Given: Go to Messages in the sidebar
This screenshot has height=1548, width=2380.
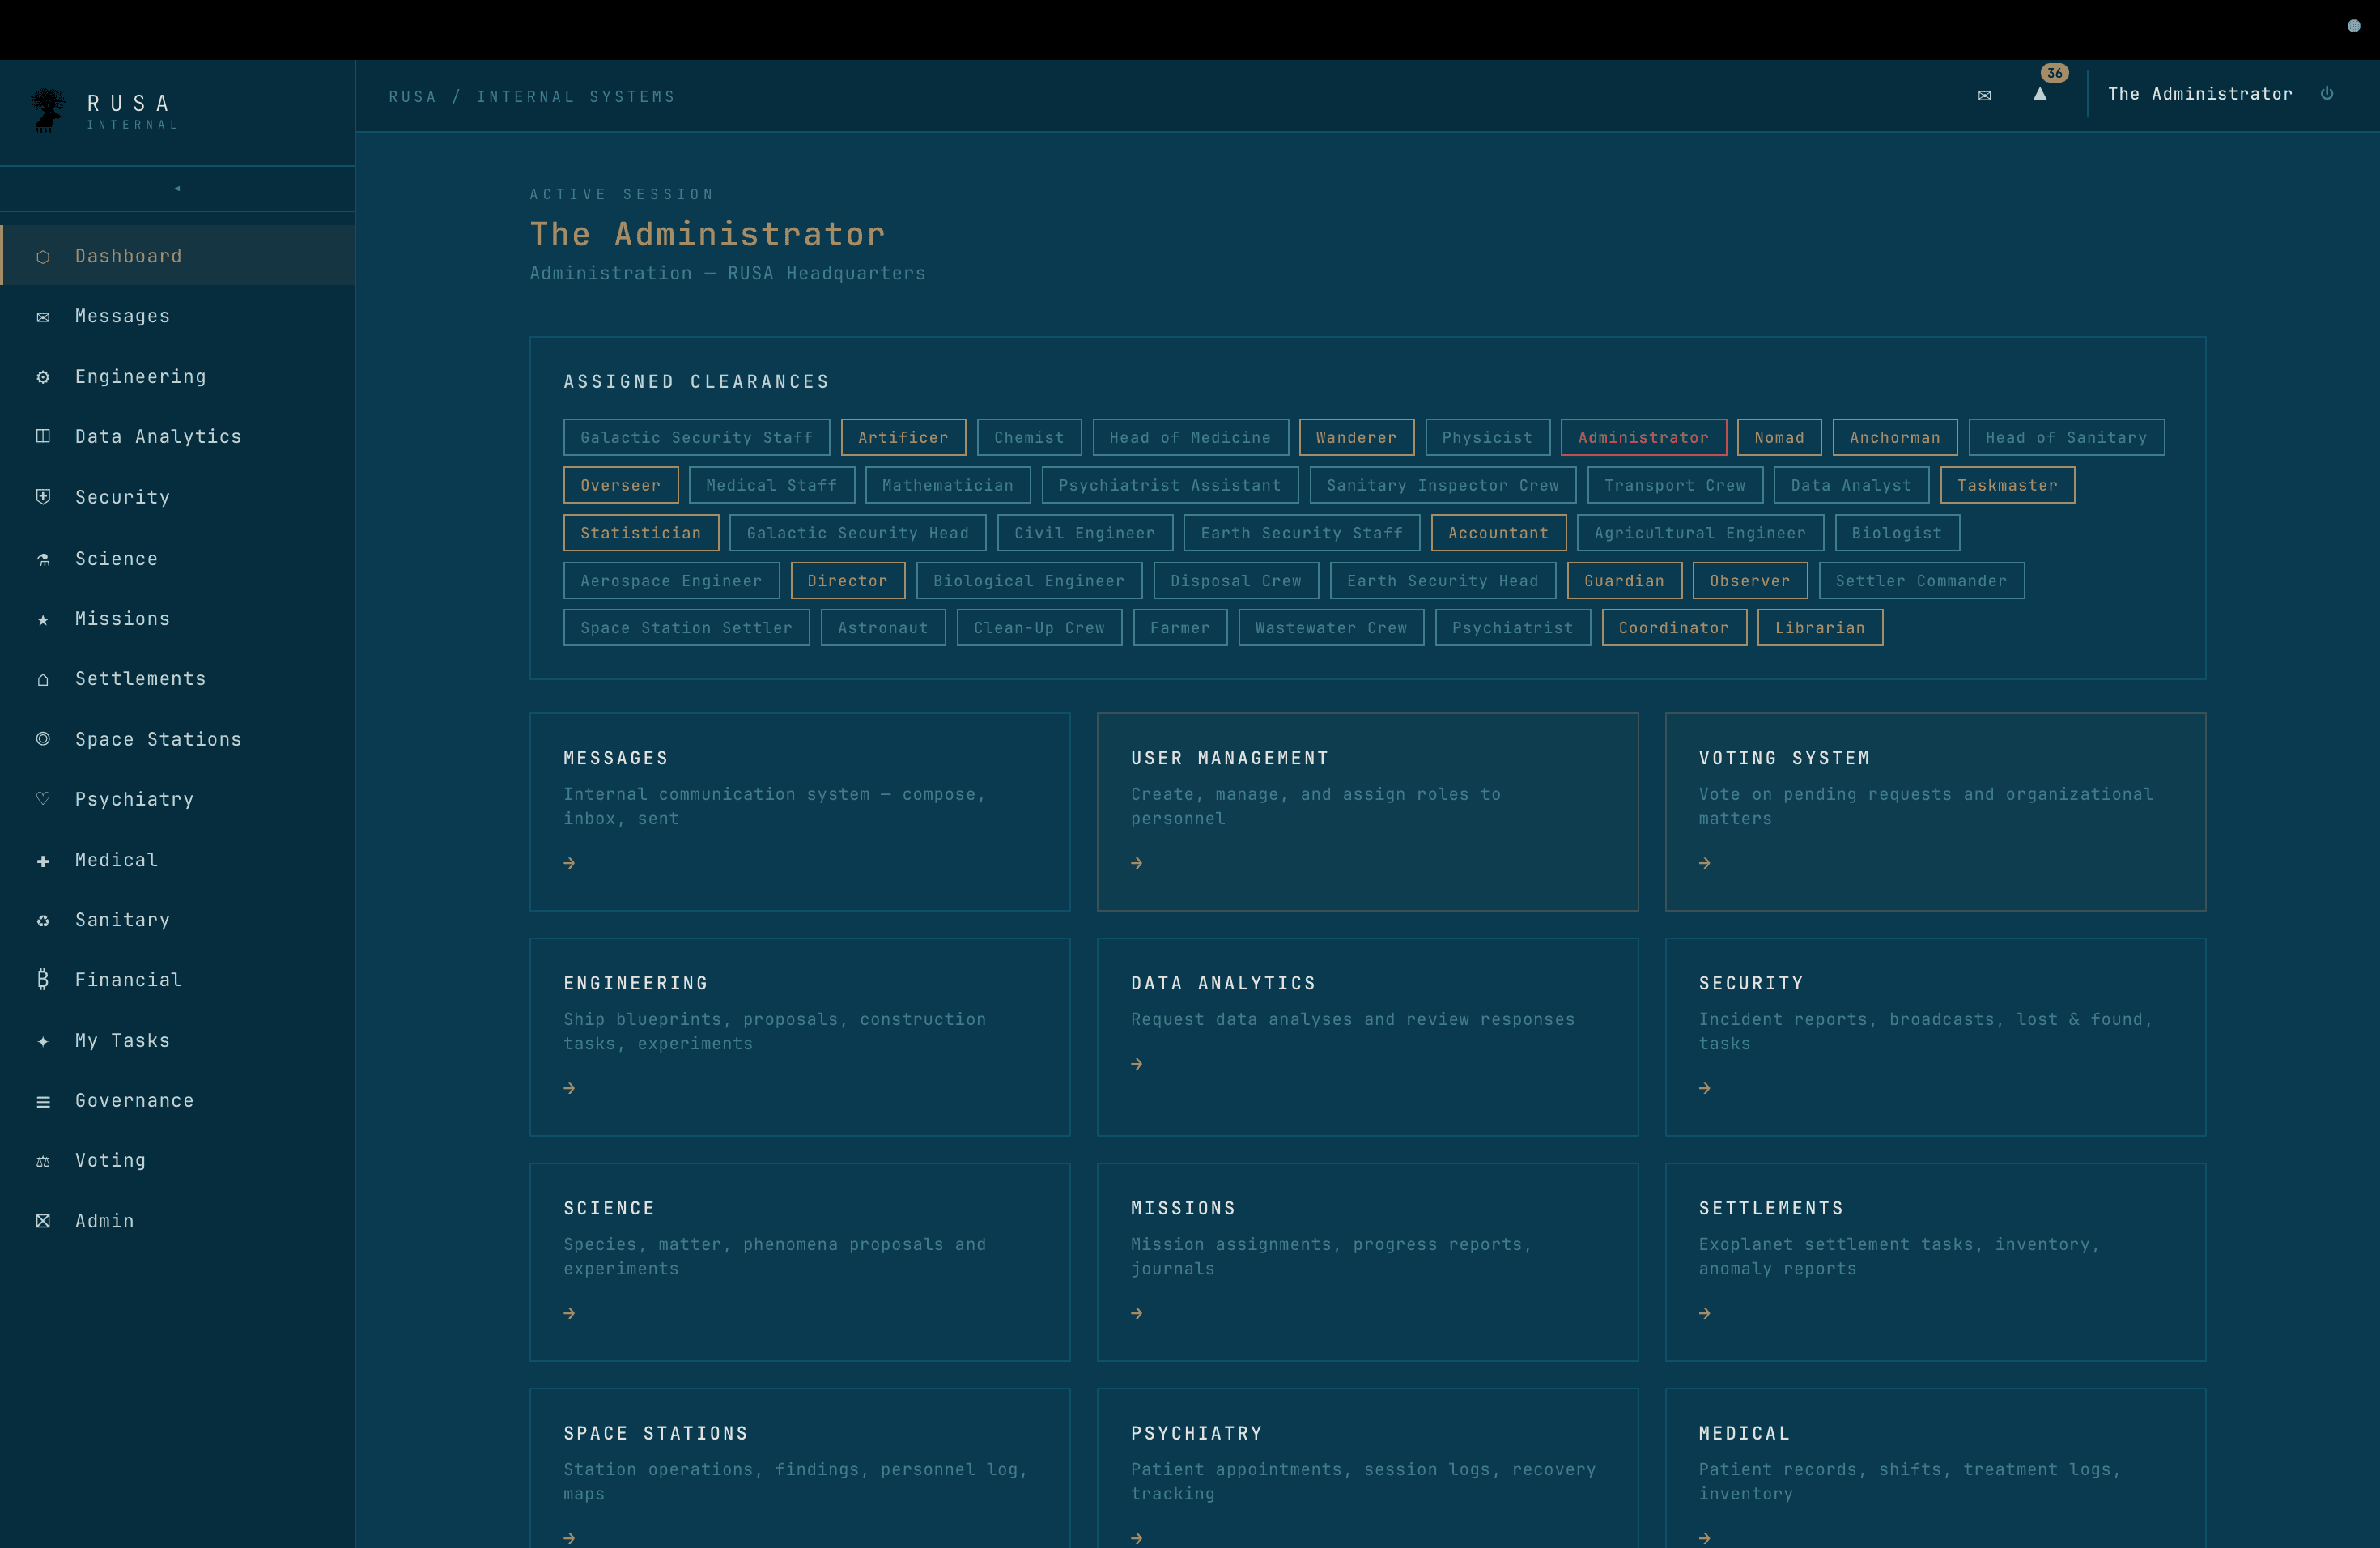Looking at the screenshot, I should click(x=178, y=316).
